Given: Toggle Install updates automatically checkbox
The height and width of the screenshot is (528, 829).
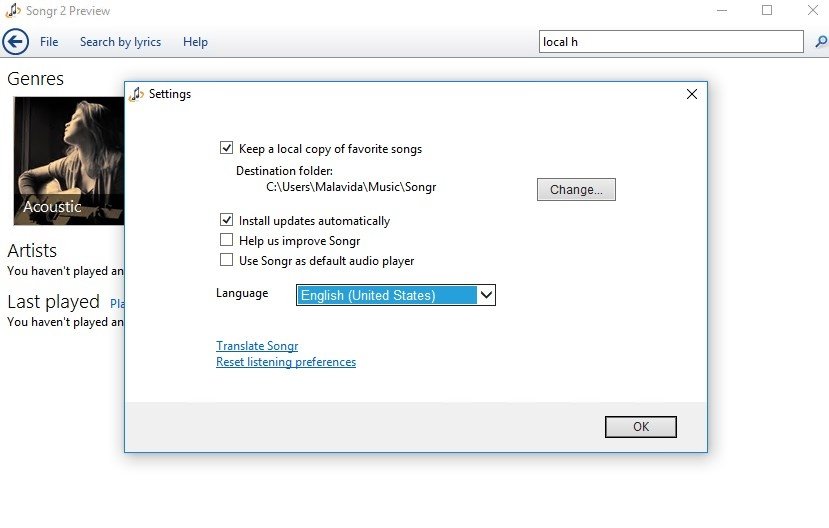Looking at the screenshot, I should 226,220.
